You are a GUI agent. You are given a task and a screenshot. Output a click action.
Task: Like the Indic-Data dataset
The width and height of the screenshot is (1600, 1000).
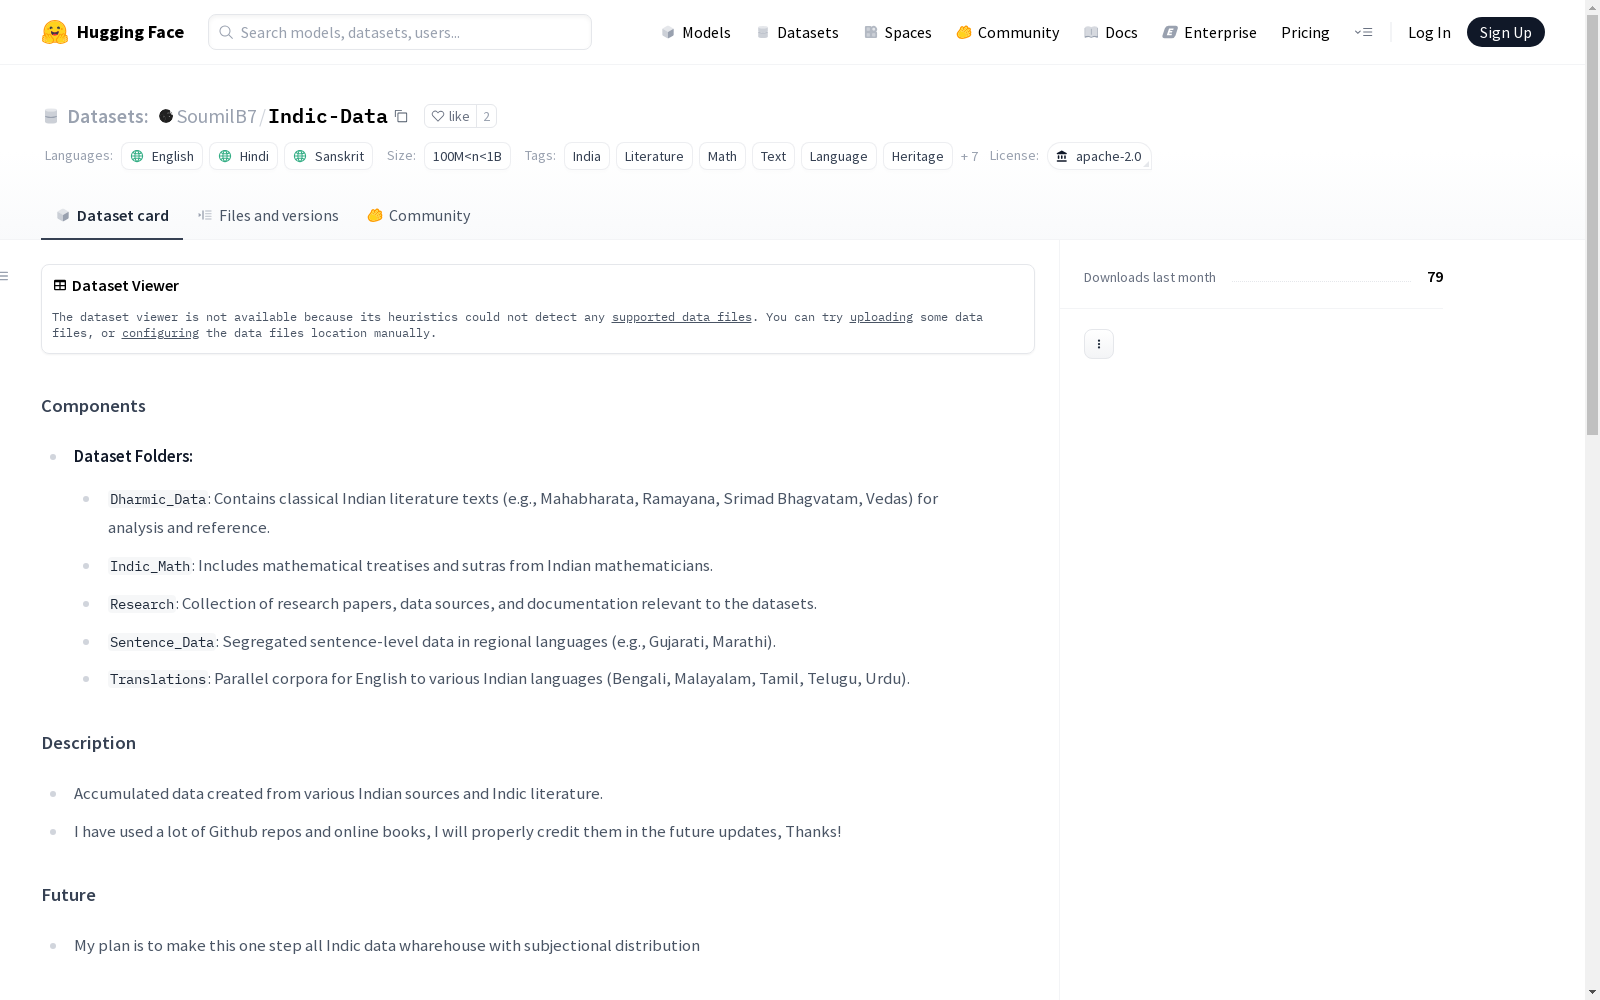tap(450, 116)
